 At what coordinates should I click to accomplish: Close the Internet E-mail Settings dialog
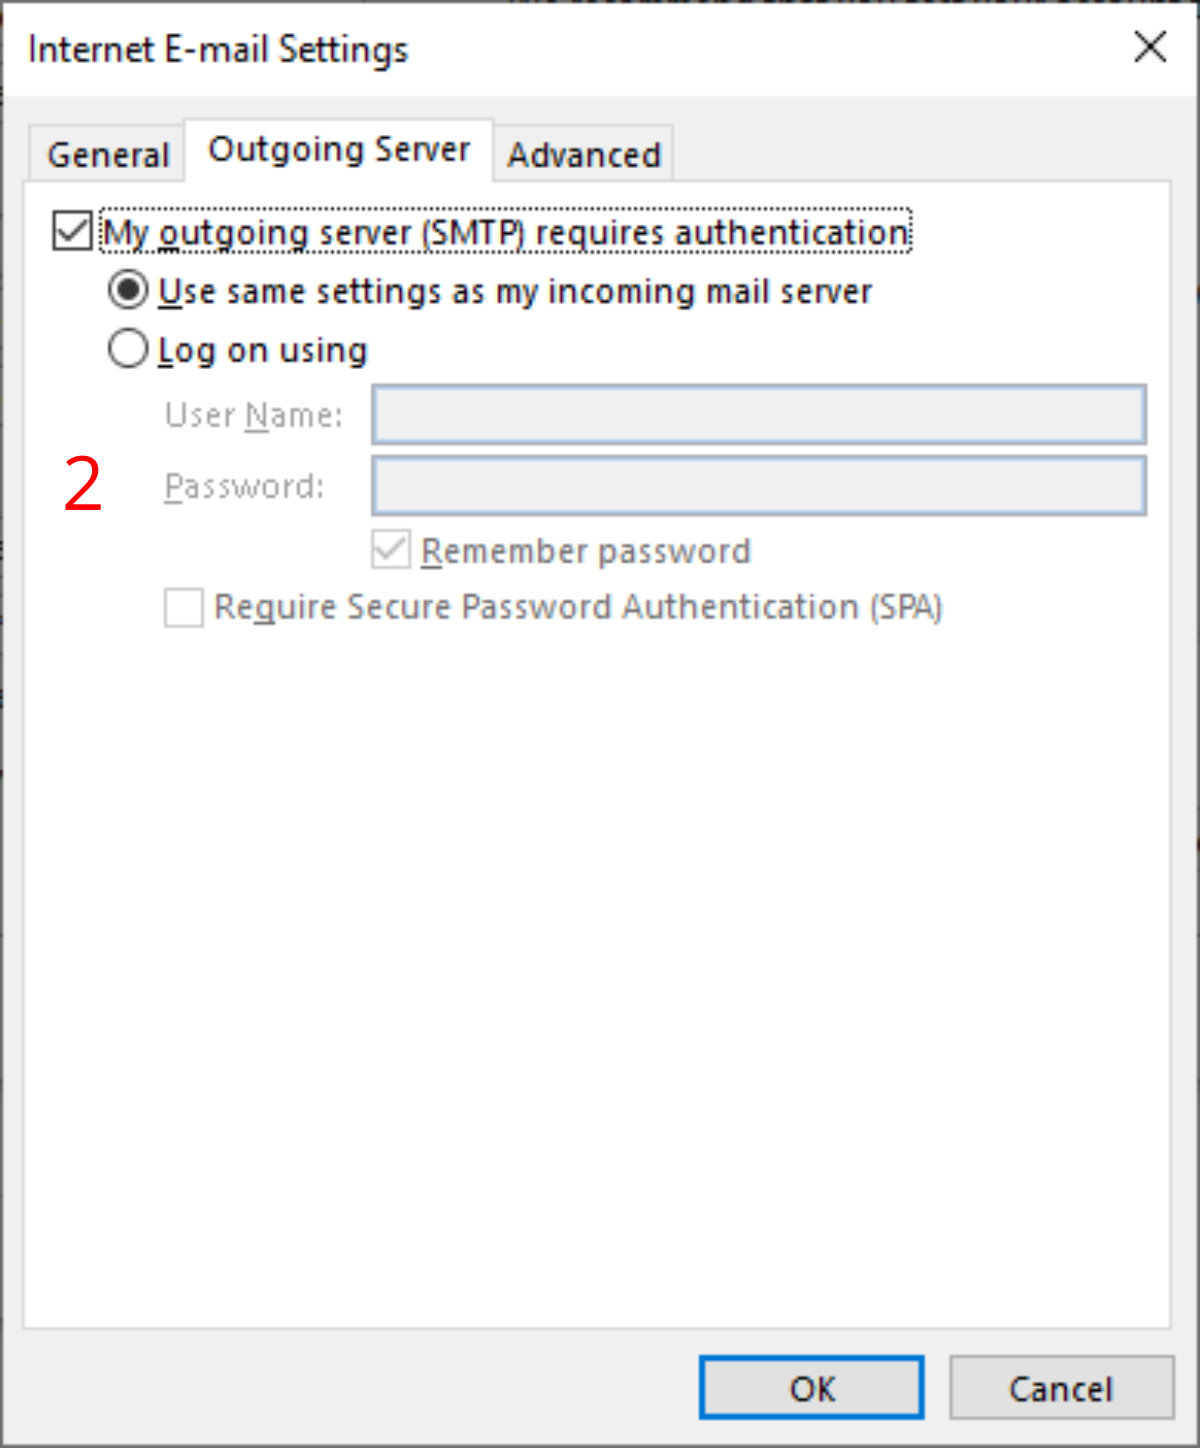tap(1150, 46)
